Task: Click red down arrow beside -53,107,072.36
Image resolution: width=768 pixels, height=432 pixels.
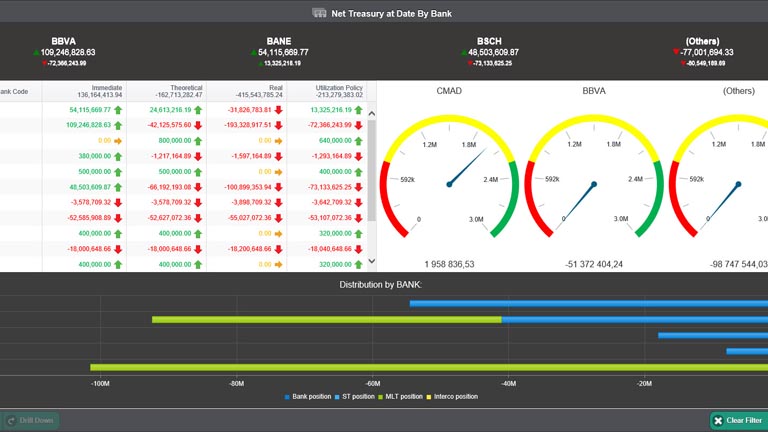Action: [x=359, y=218]
